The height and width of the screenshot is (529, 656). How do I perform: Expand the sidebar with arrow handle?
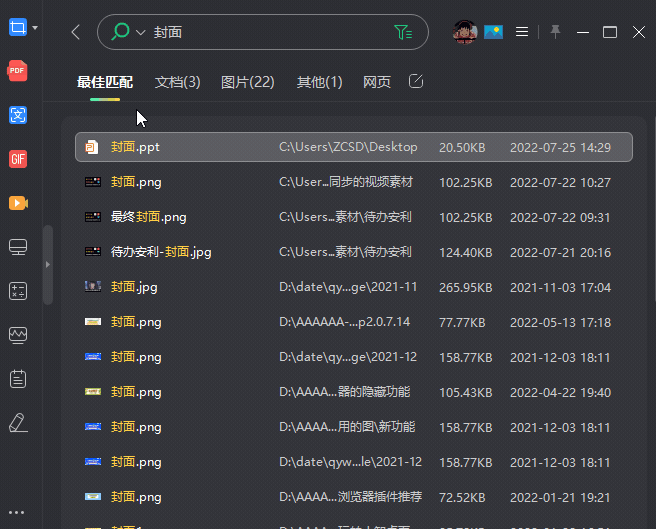pyautogui.click(x=48, y=264)
